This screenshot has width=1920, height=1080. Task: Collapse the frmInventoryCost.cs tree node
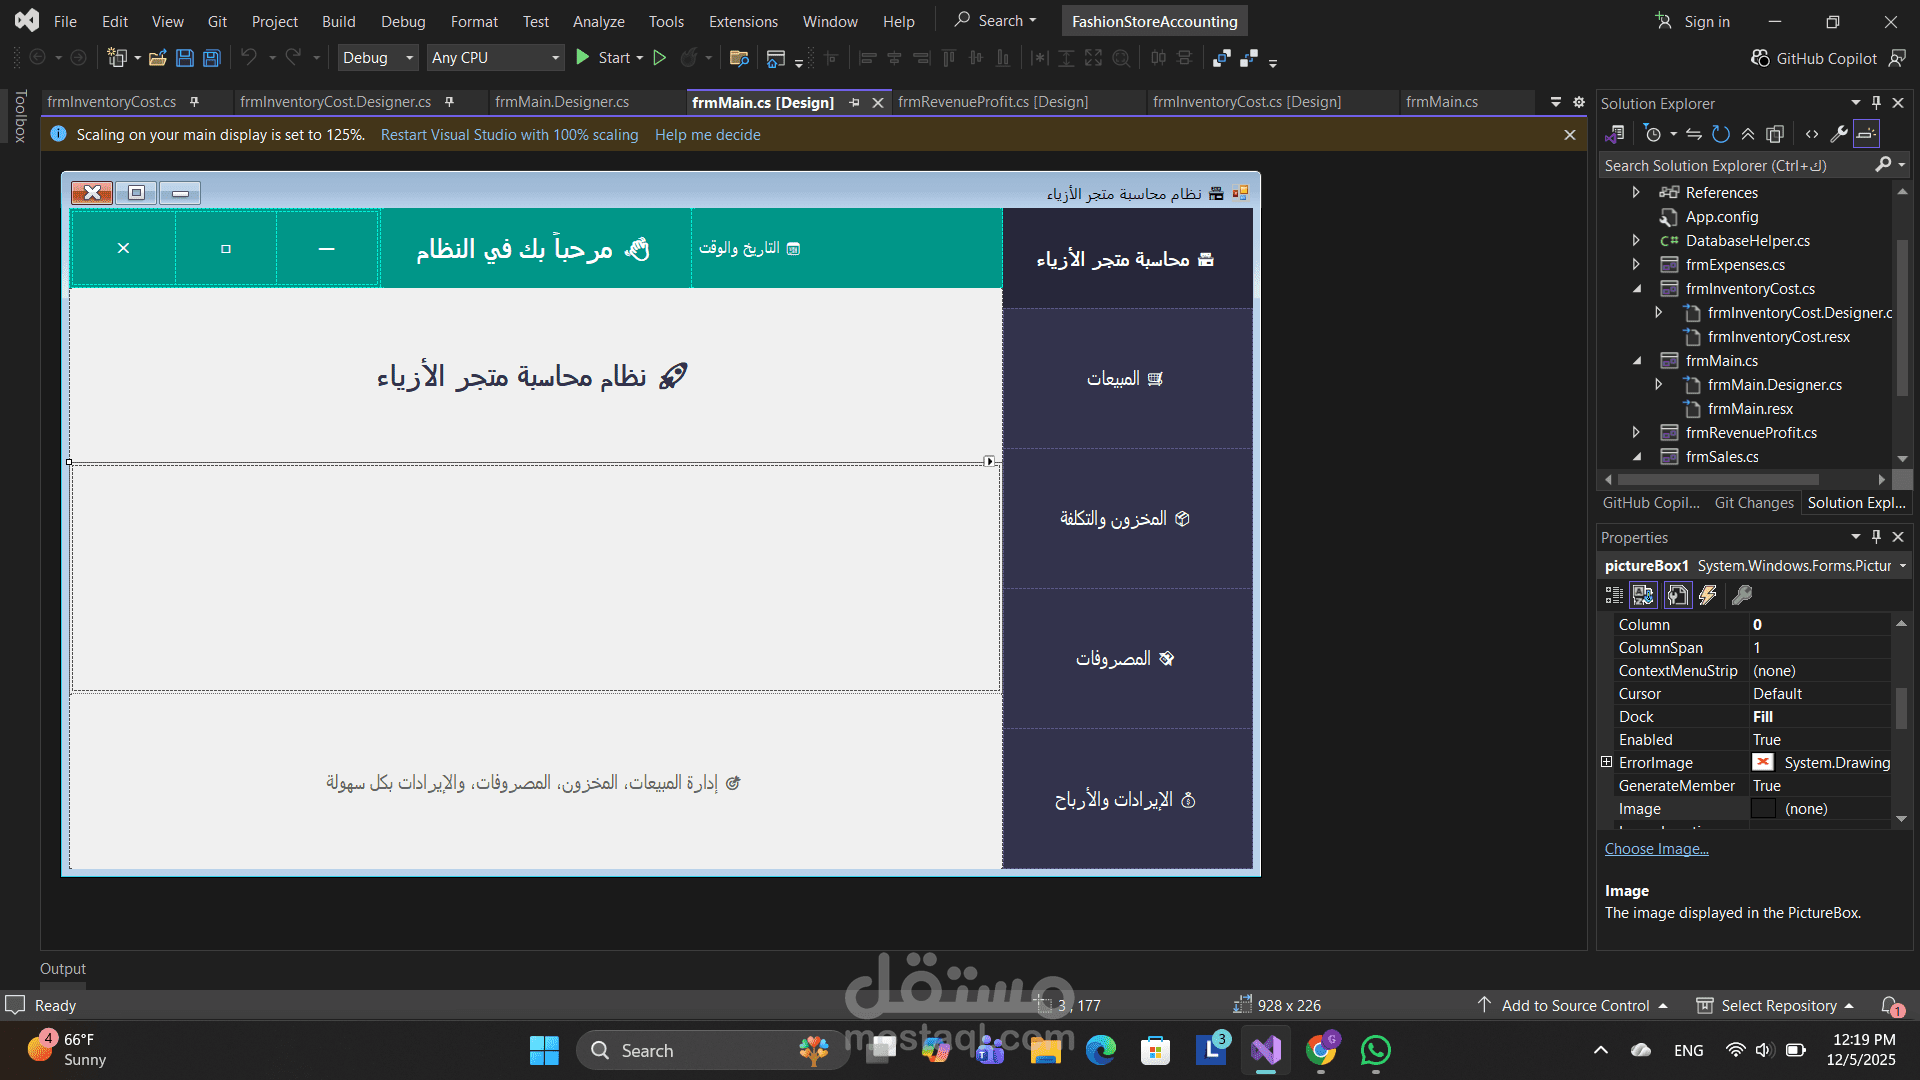(x=1637, y=288)
